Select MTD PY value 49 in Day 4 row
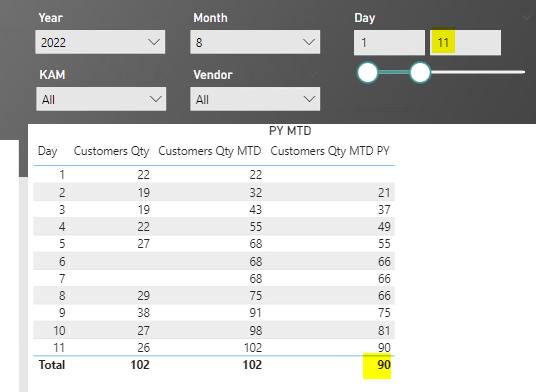 tap(384, 227)
